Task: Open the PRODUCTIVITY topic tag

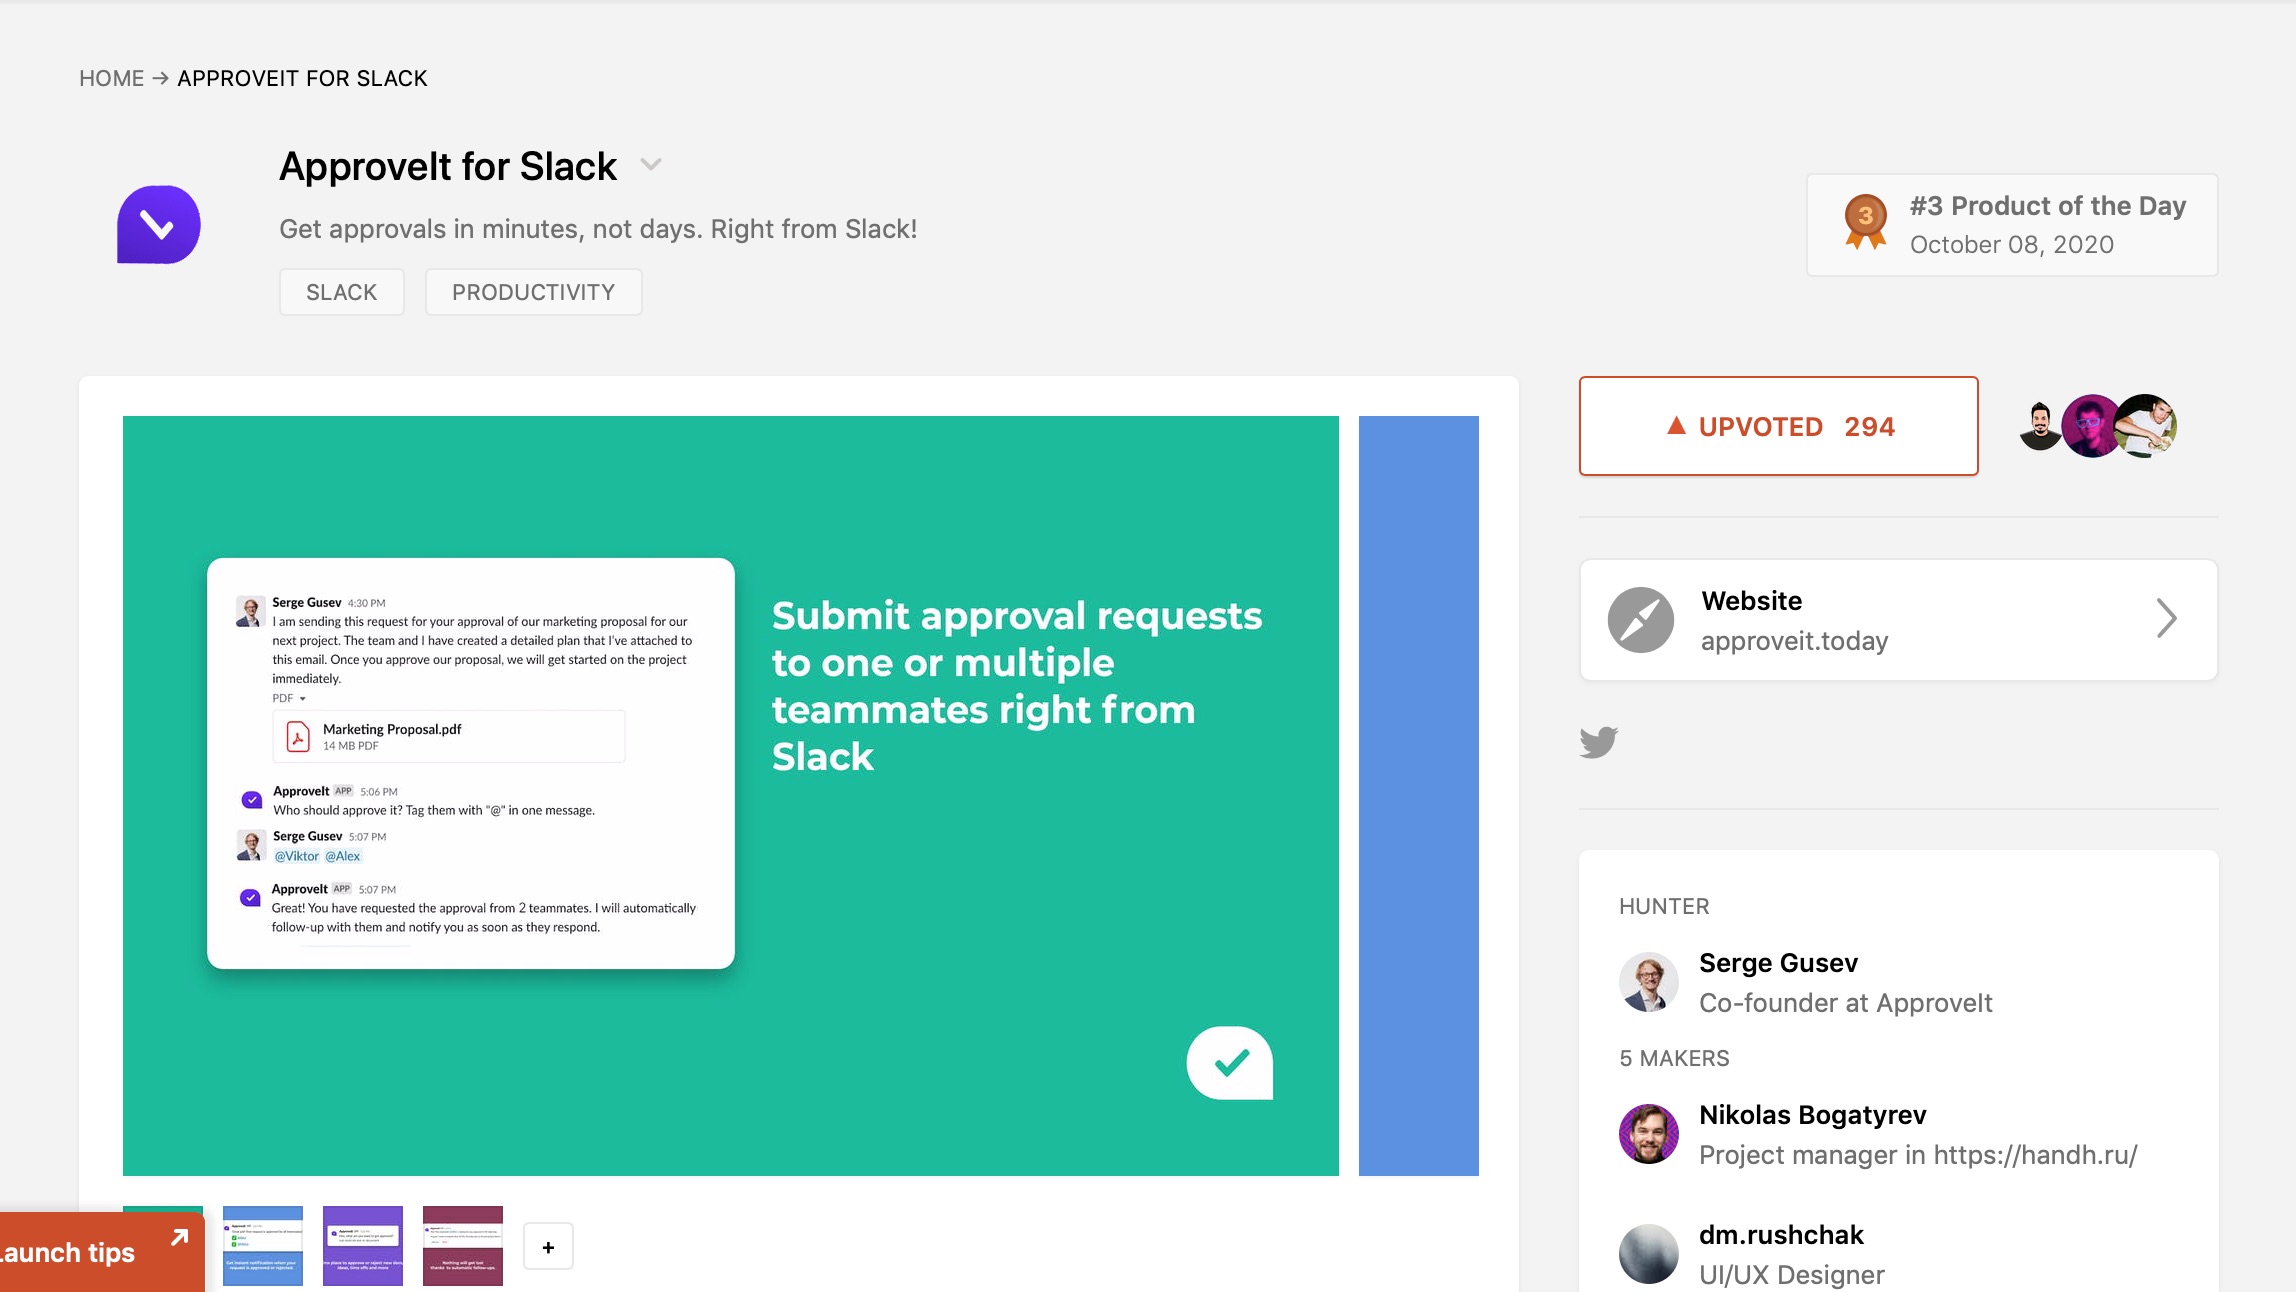Action: click(534, 292)
